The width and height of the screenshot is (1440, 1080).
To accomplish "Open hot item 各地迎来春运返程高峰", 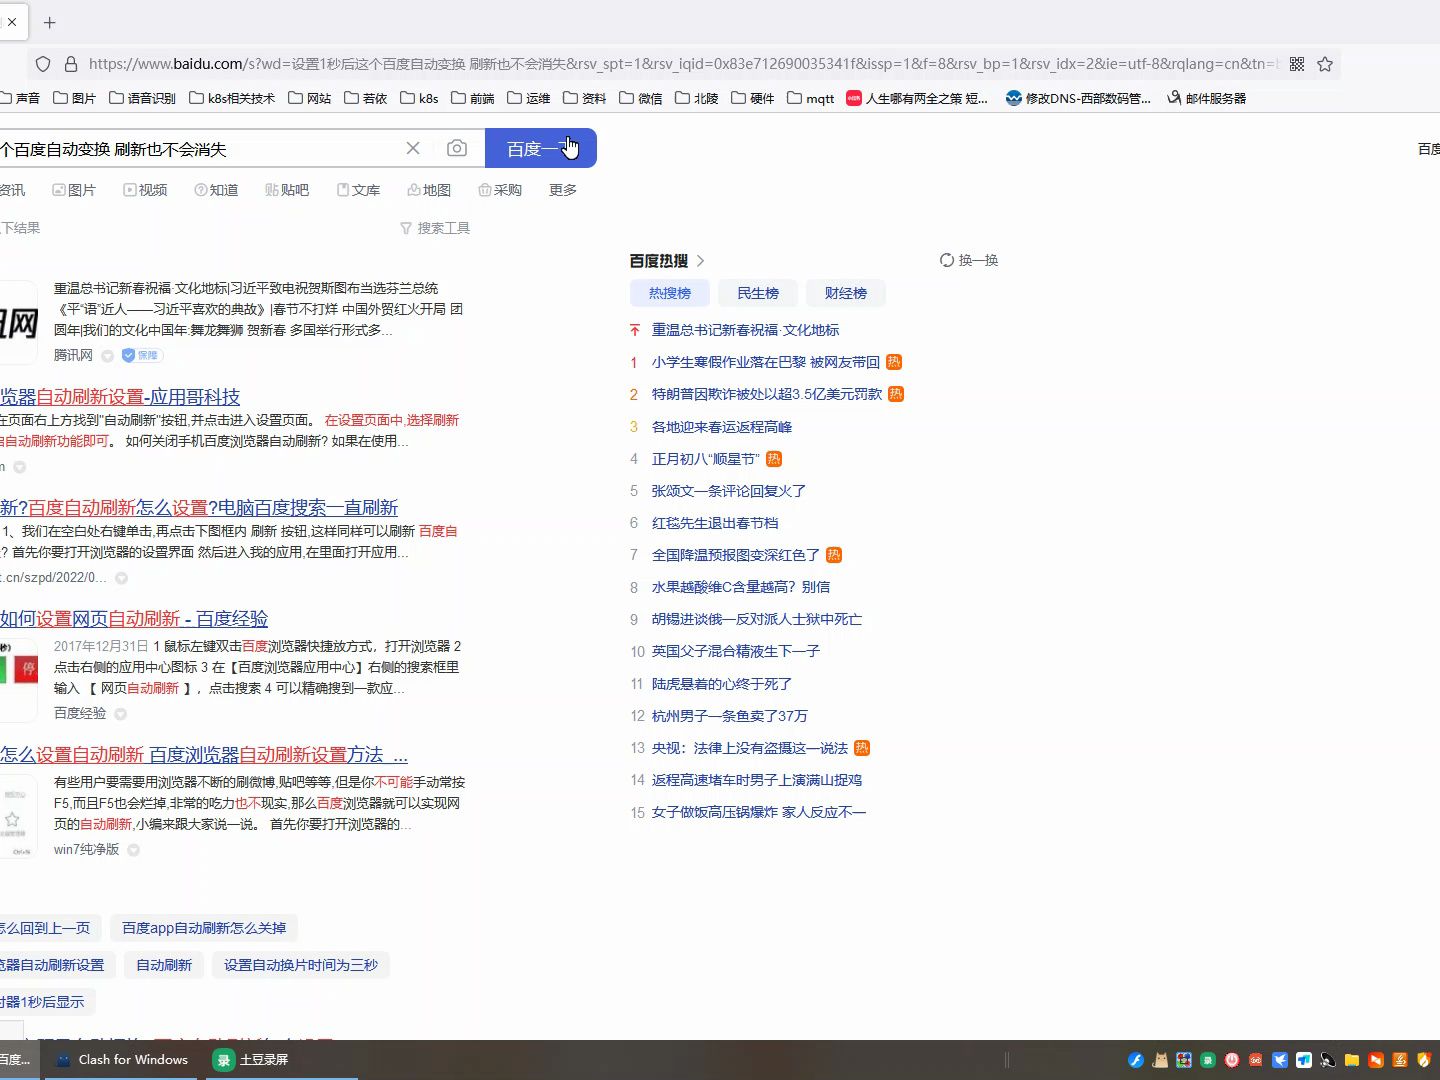I will tap(722, 427).
